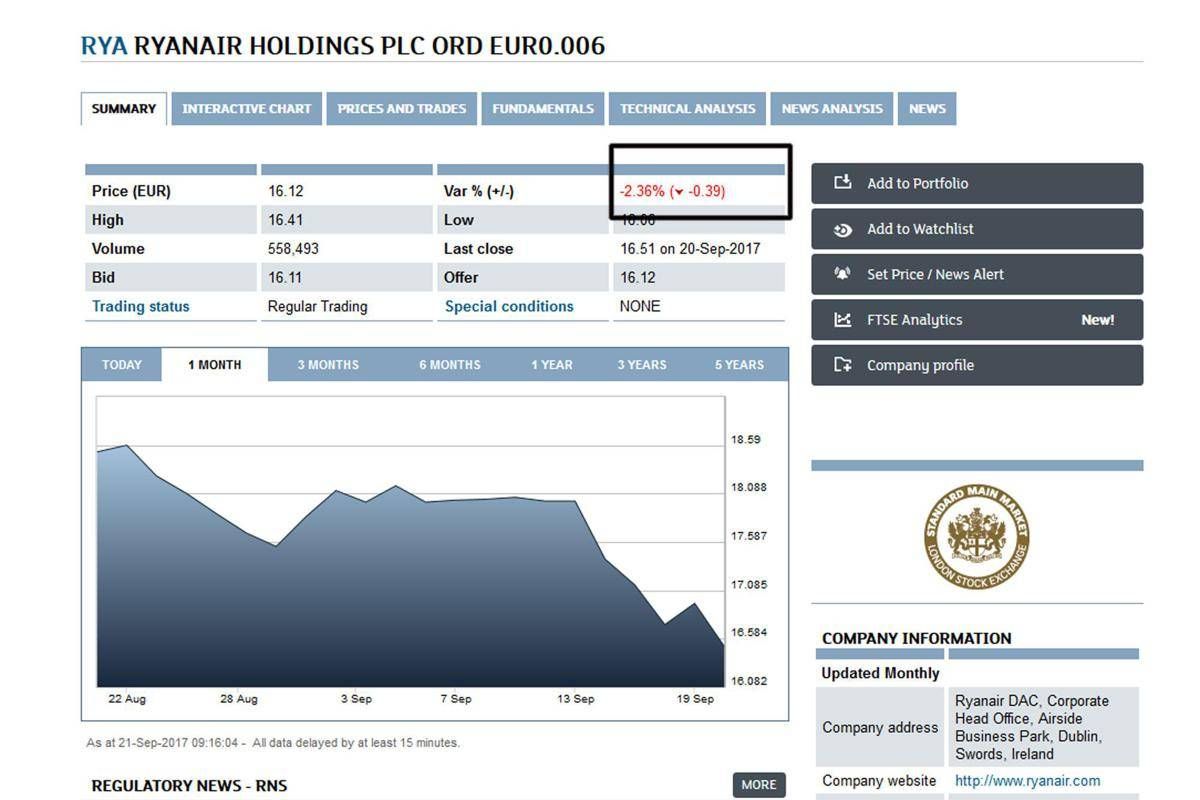Click the High value 16.41

point(286,220)
